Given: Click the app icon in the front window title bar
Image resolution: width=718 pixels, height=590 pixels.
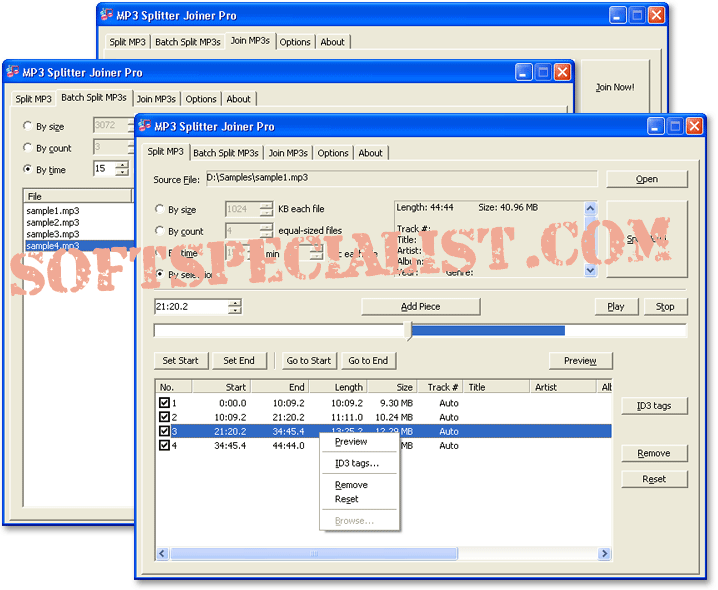Looking at the screenshot, I should click(x=145, y=126).
